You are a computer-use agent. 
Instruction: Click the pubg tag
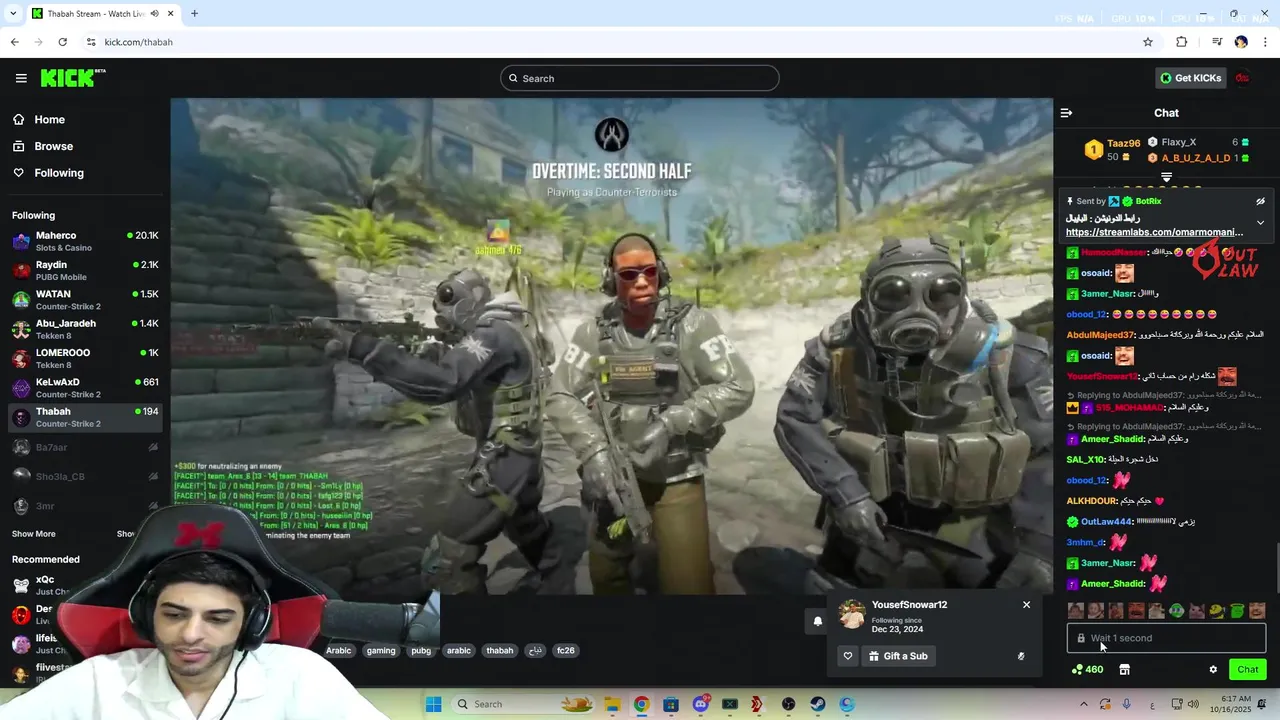[x=421, y=650]
